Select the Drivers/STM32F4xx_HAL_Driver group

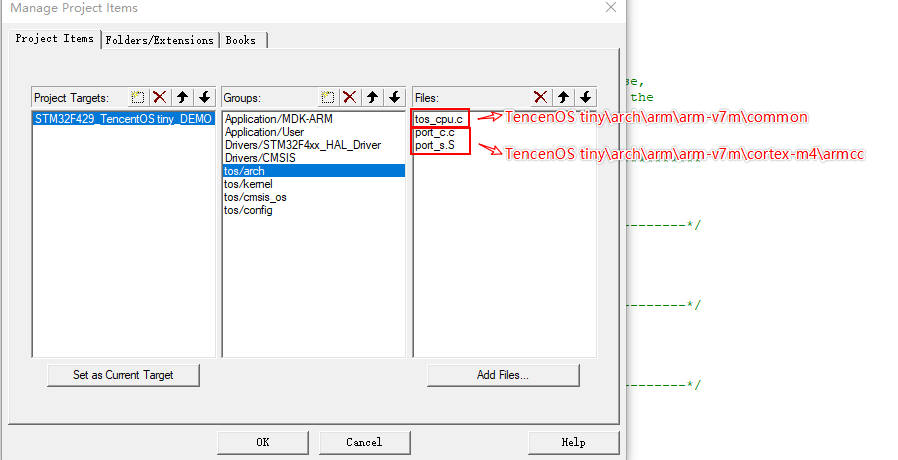point(313,145)
